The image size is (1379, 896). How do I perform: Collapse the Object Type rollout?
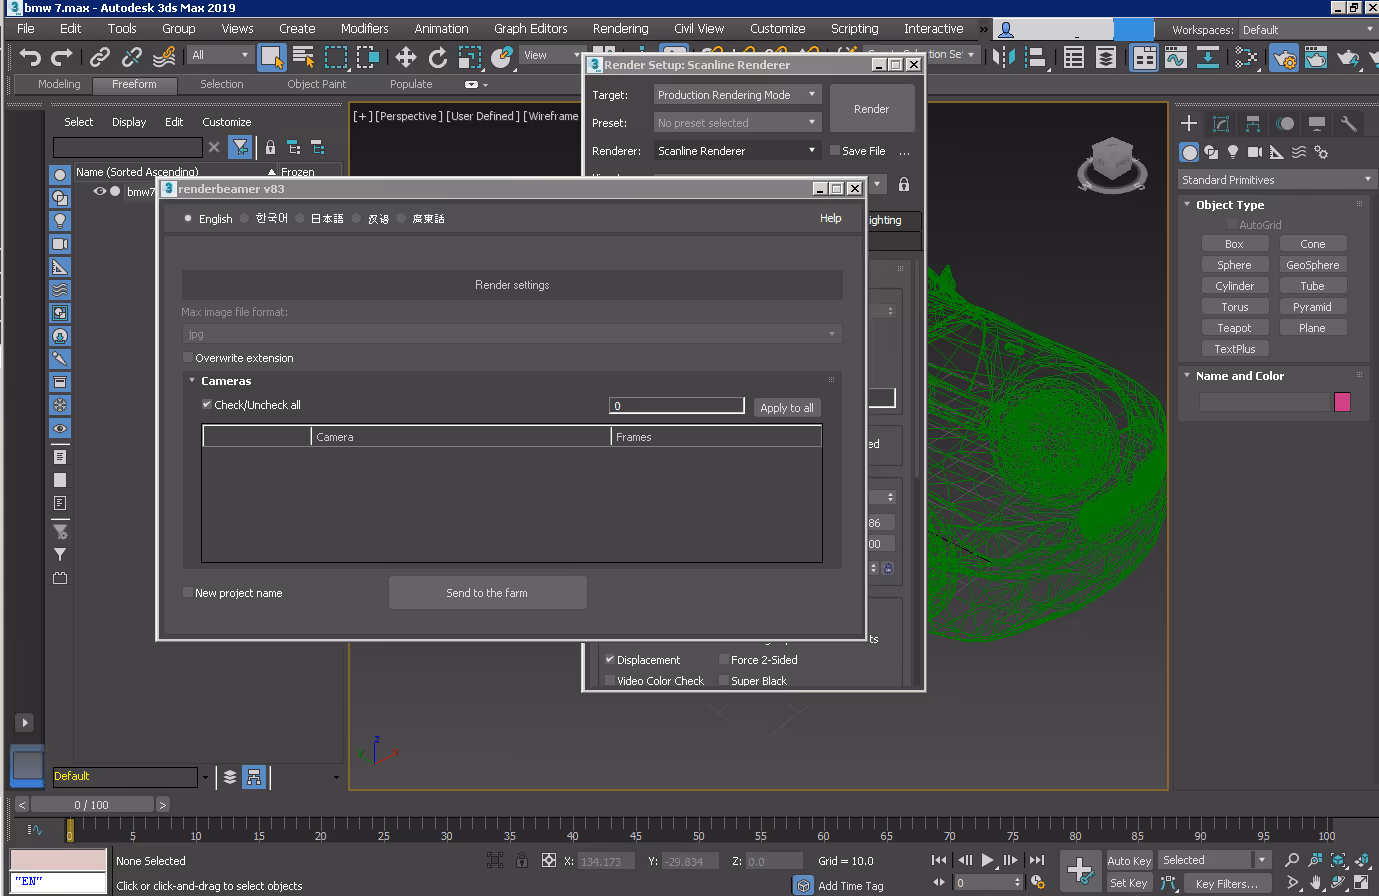tap(1187, 204)
